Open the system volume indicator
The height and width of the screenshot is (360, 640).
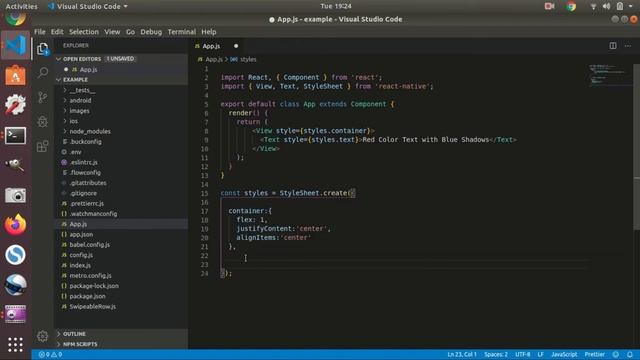coord(606,6)
